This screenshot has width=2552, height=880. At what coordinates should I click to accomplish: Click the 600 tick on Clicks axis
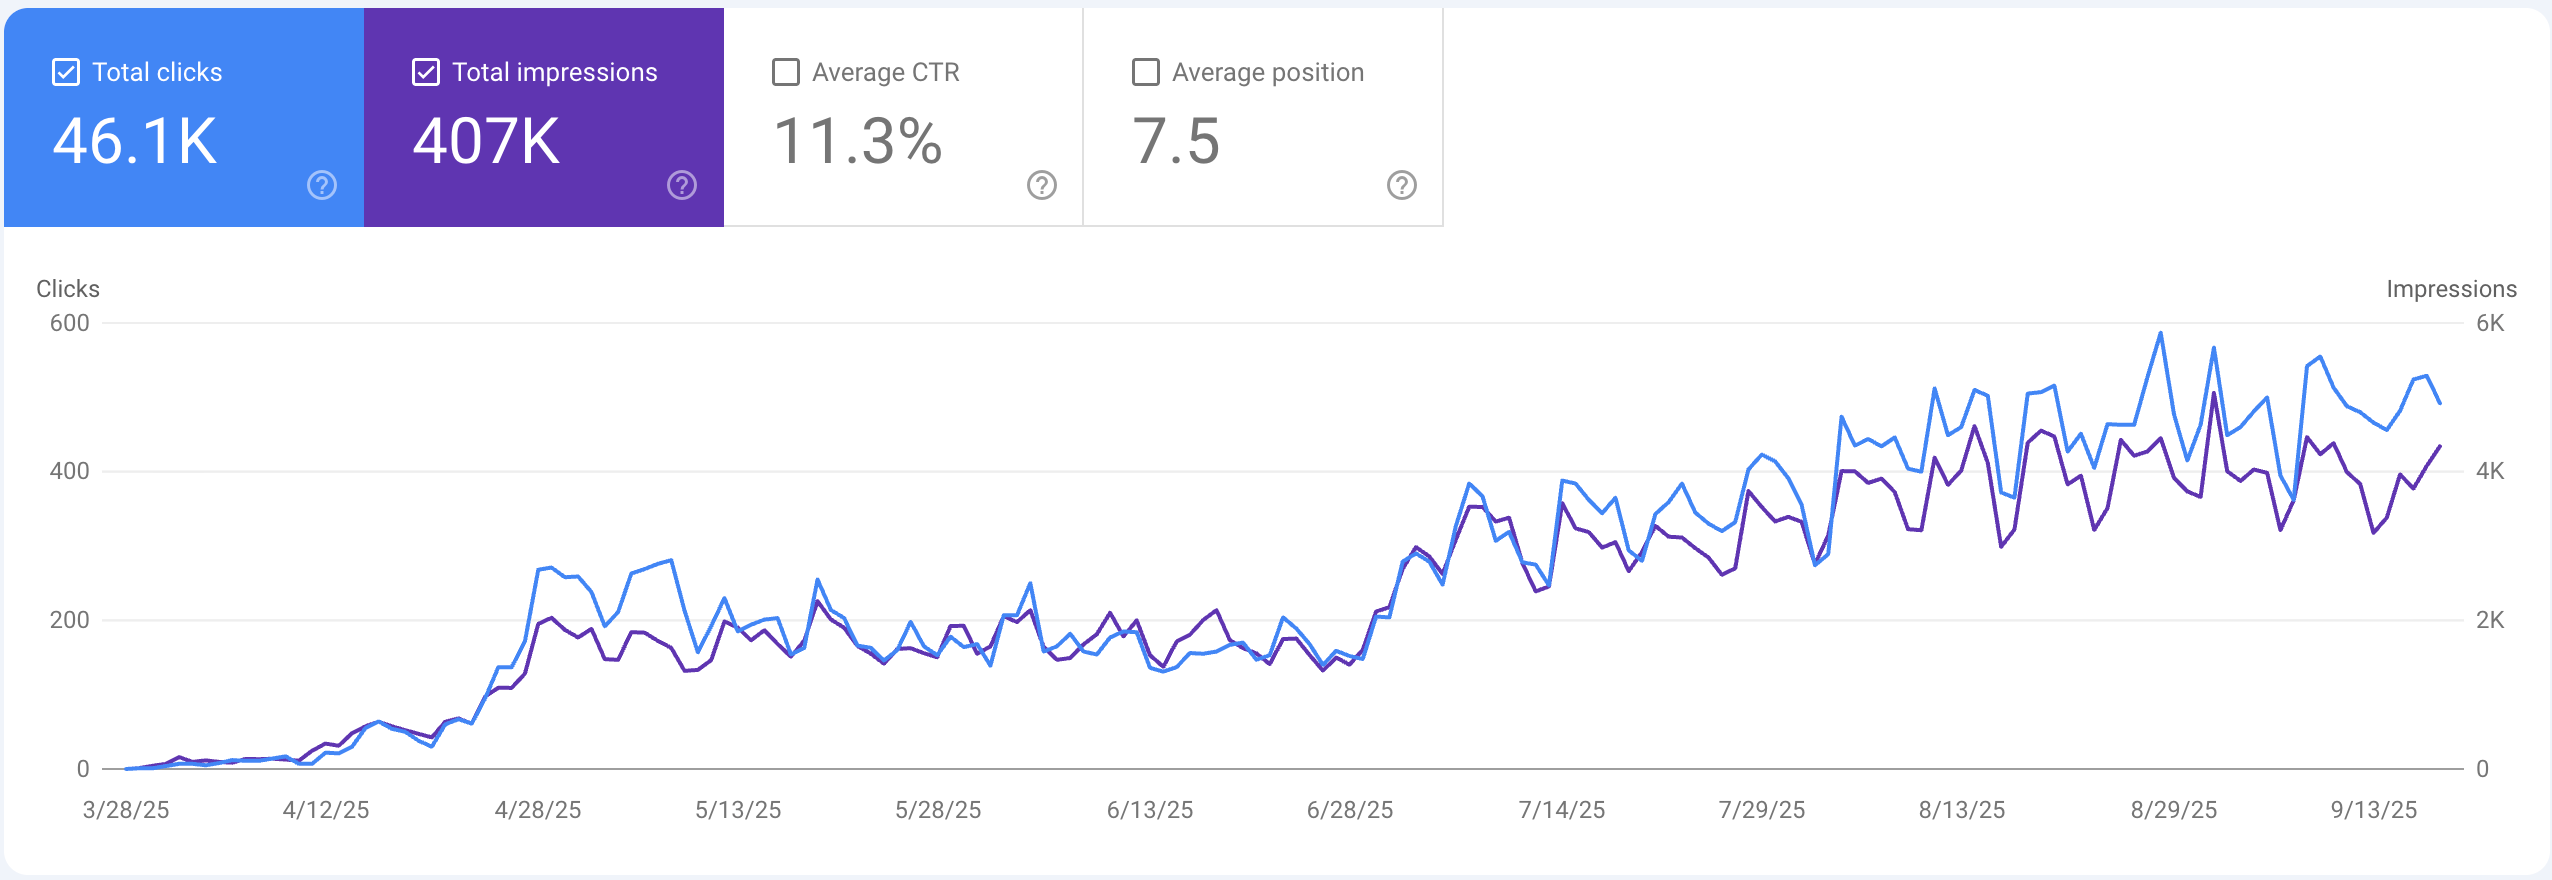(70, 323)
